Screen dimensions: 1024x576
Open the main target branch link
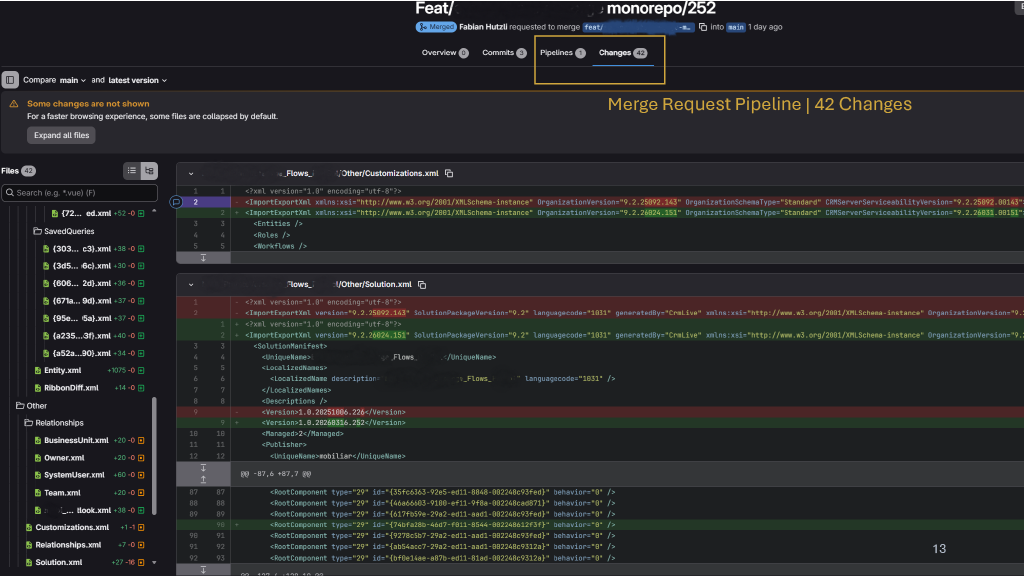click(x=735, y=27)
